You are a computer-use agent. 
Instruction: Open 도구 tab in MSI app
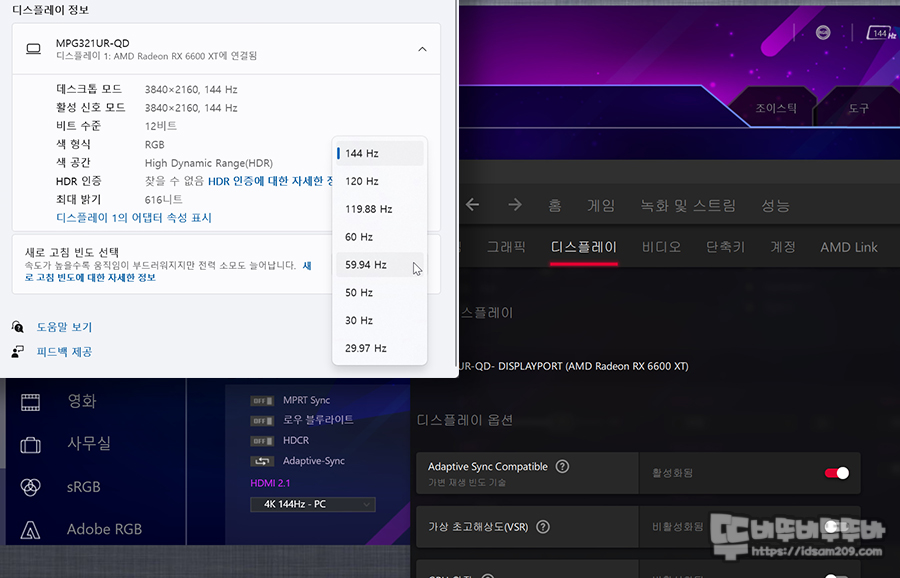coord(858,108)
